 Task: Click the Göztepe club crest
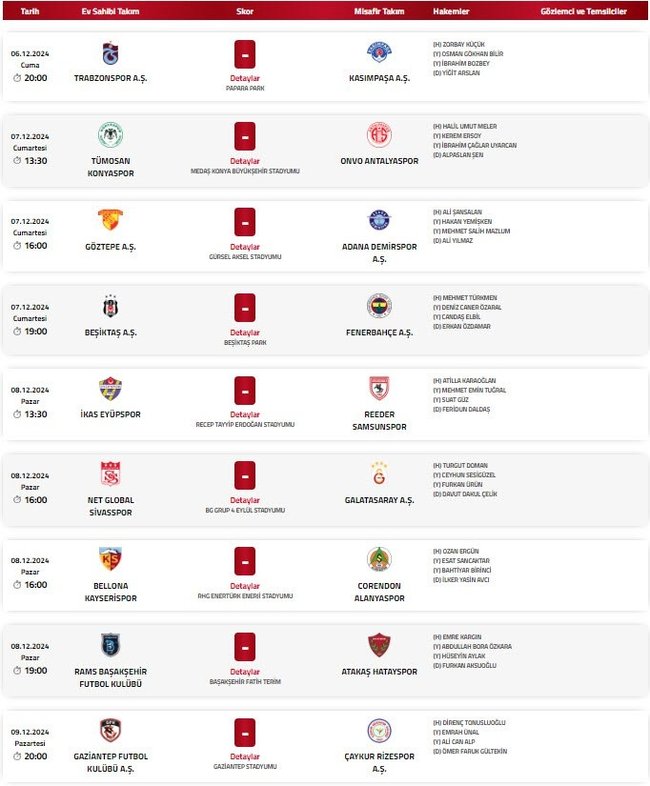coord(110,220)
